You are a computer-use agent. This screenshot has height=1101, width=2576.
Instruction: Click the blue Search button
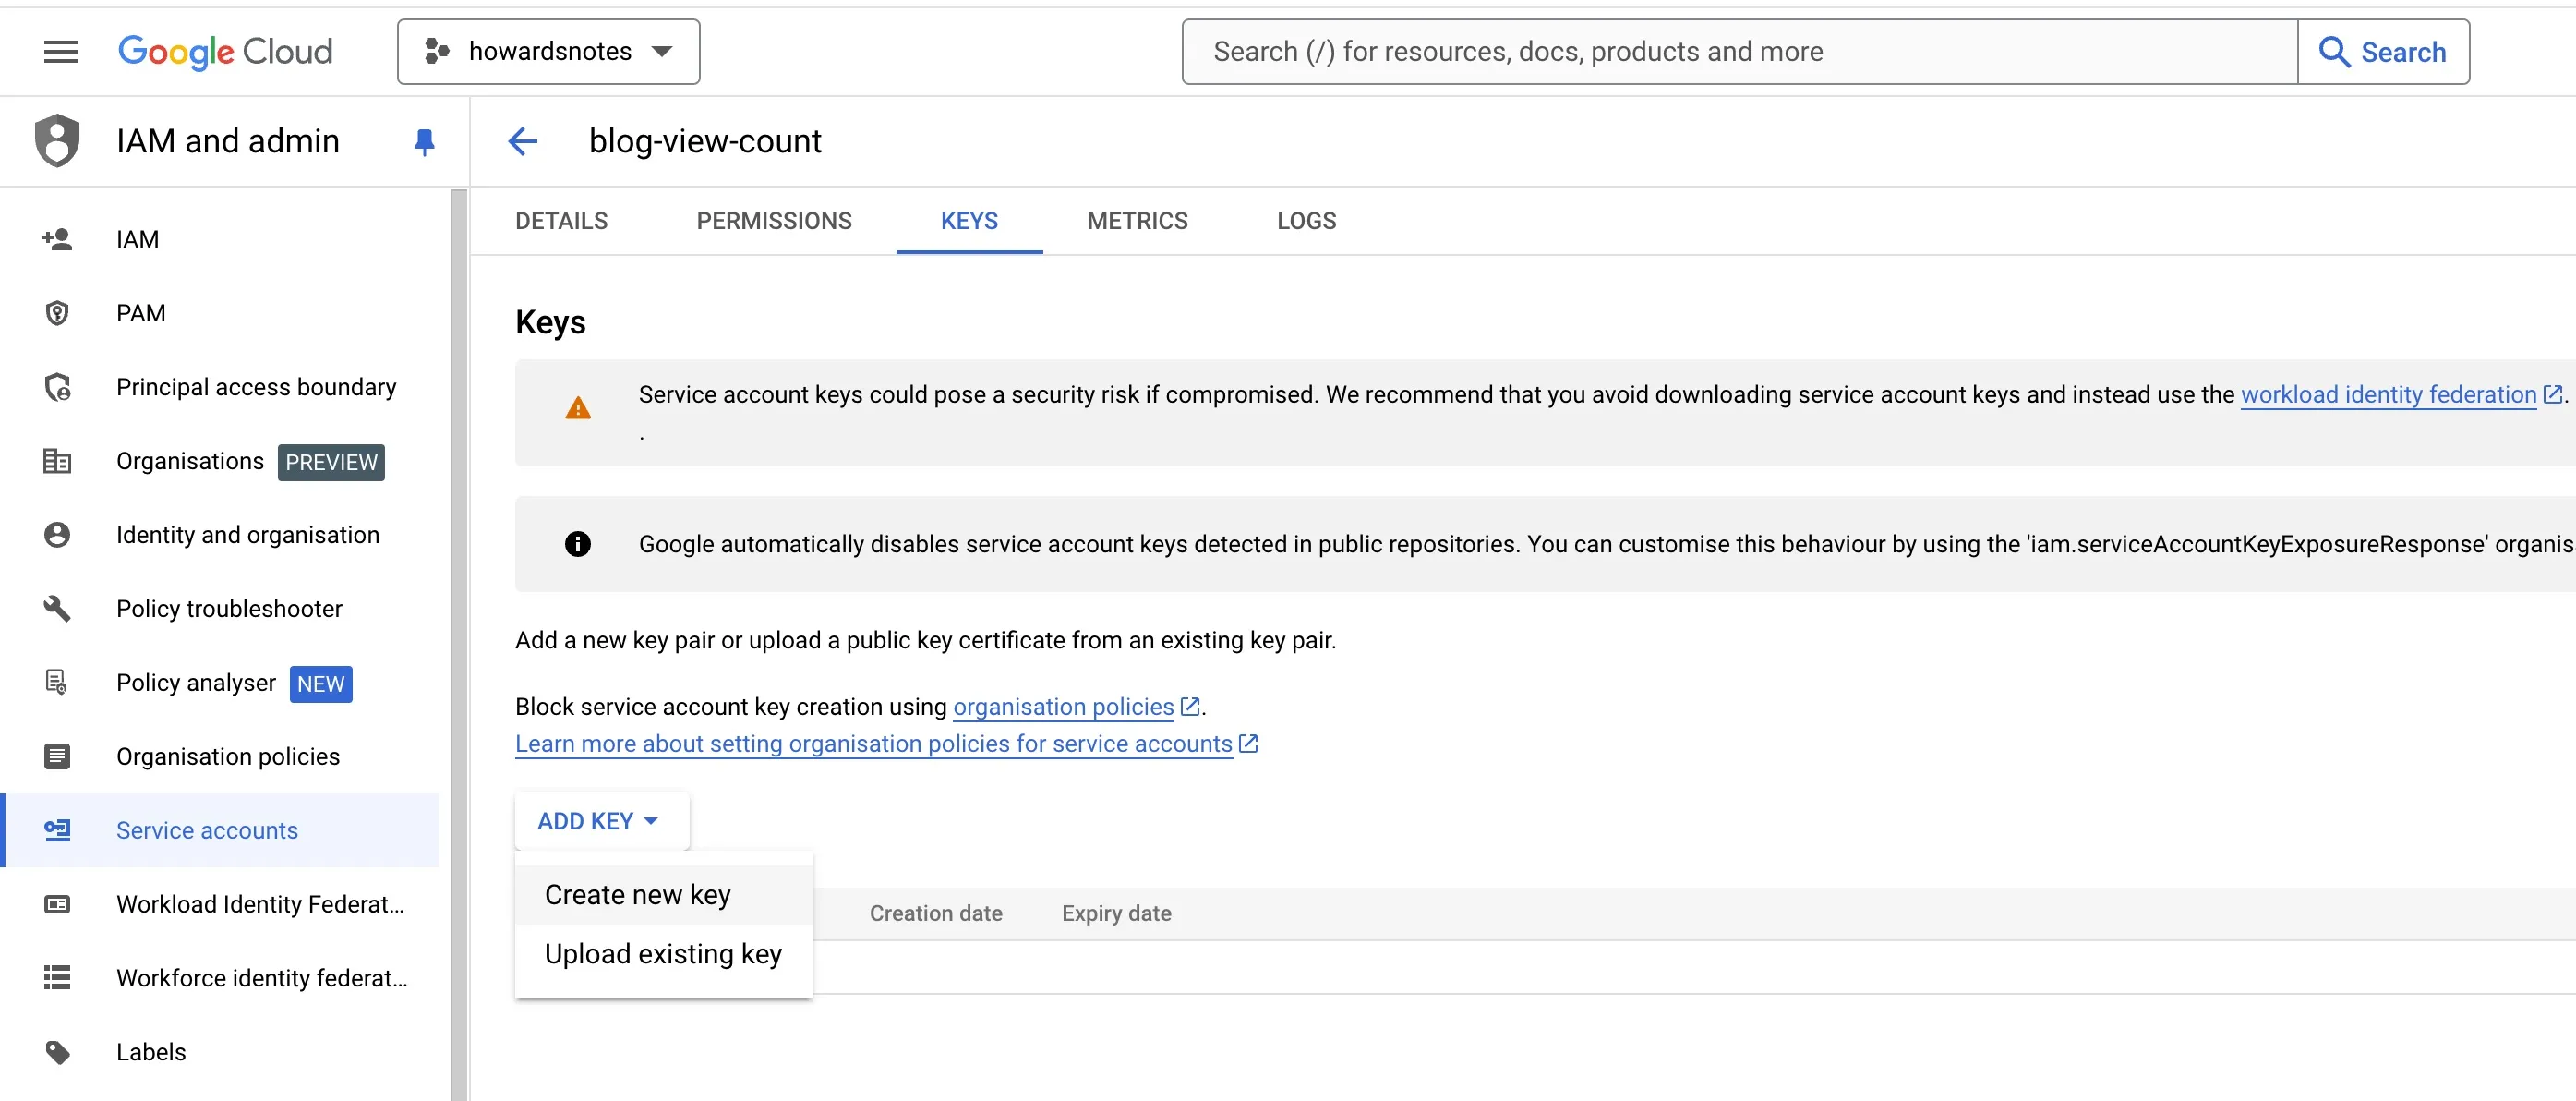coord(2383,51)
